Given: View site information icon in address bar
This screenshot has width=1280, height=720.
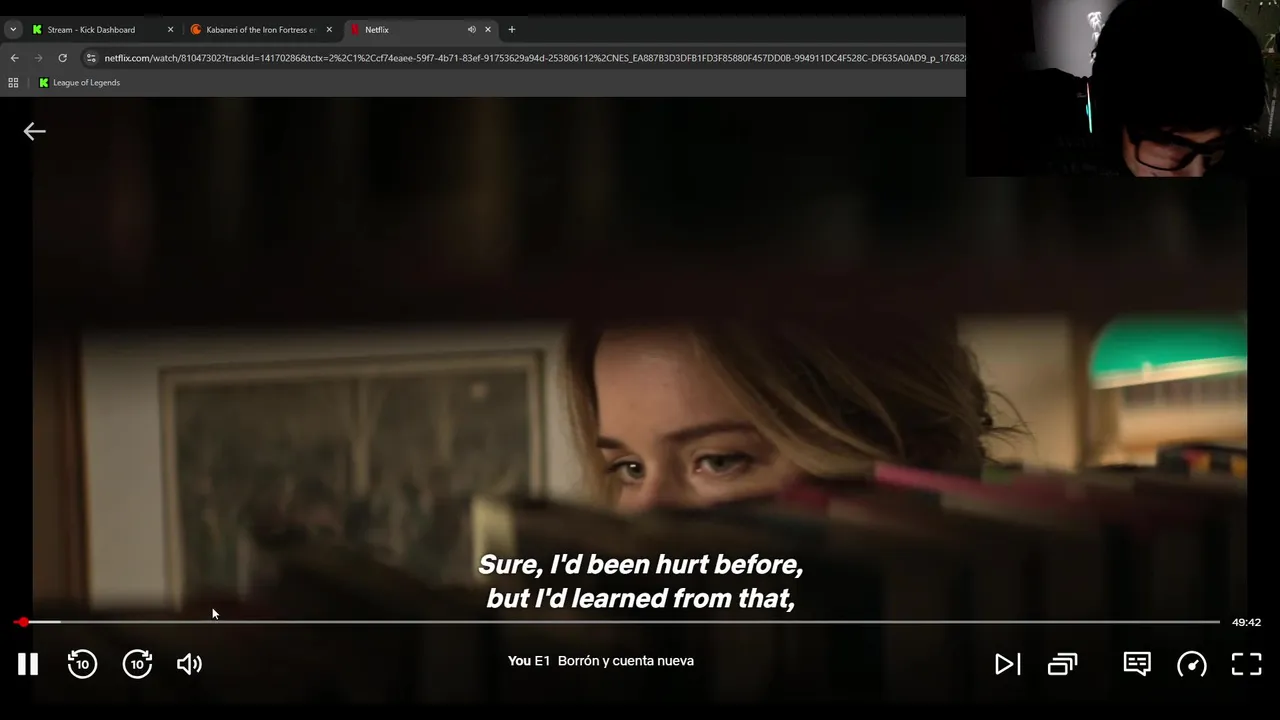Looking at the screenshot, I should (91, 58).
